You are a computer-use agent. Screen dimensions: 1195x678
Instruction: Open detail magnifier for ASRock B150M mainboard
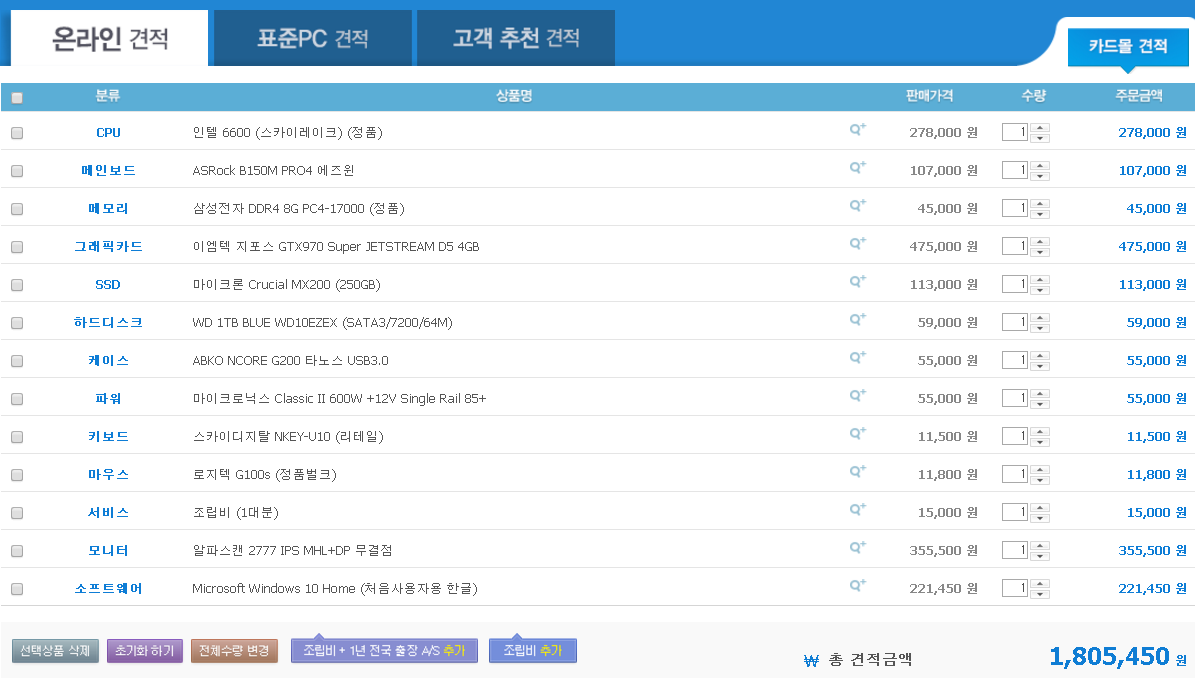857,168
